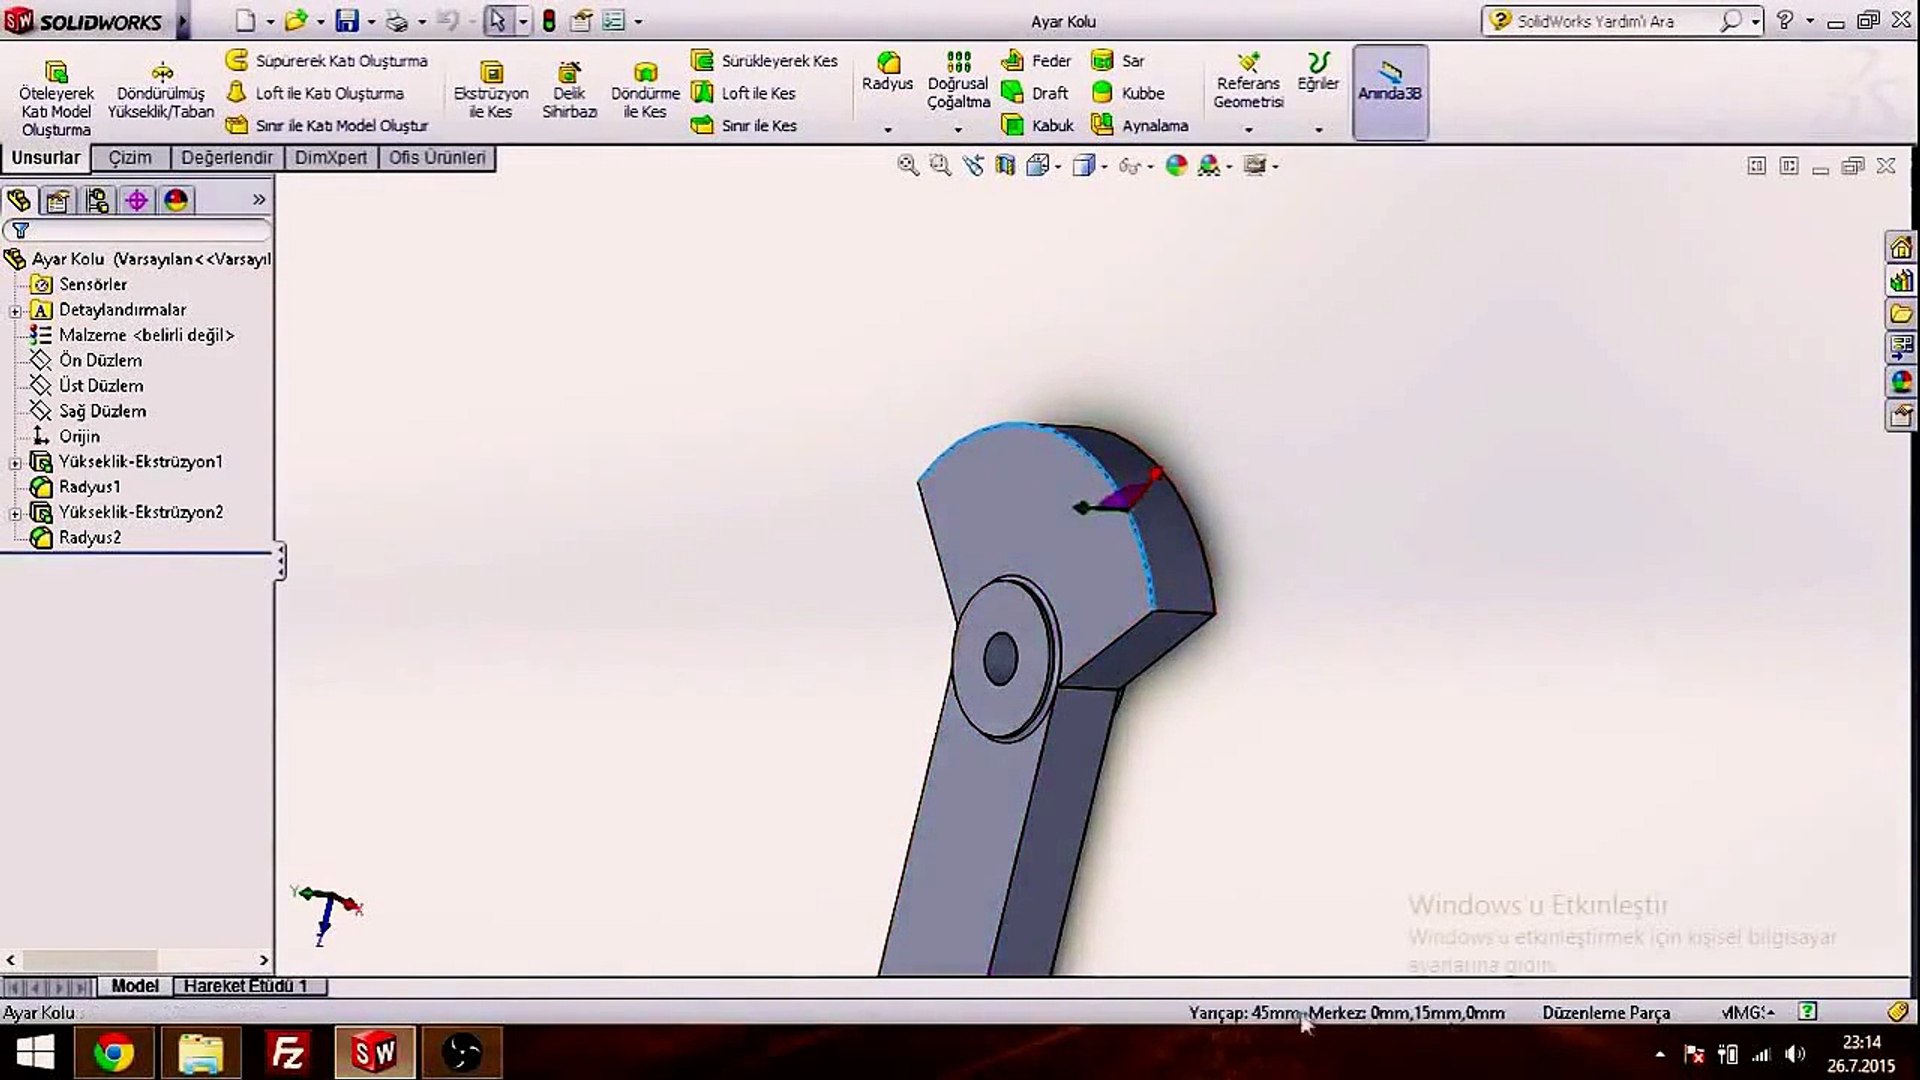Screen dimensions: 1920x1080
Task: Expand the Yükseklik-Ekstrüzyon1 feature node
Action: 15,463
